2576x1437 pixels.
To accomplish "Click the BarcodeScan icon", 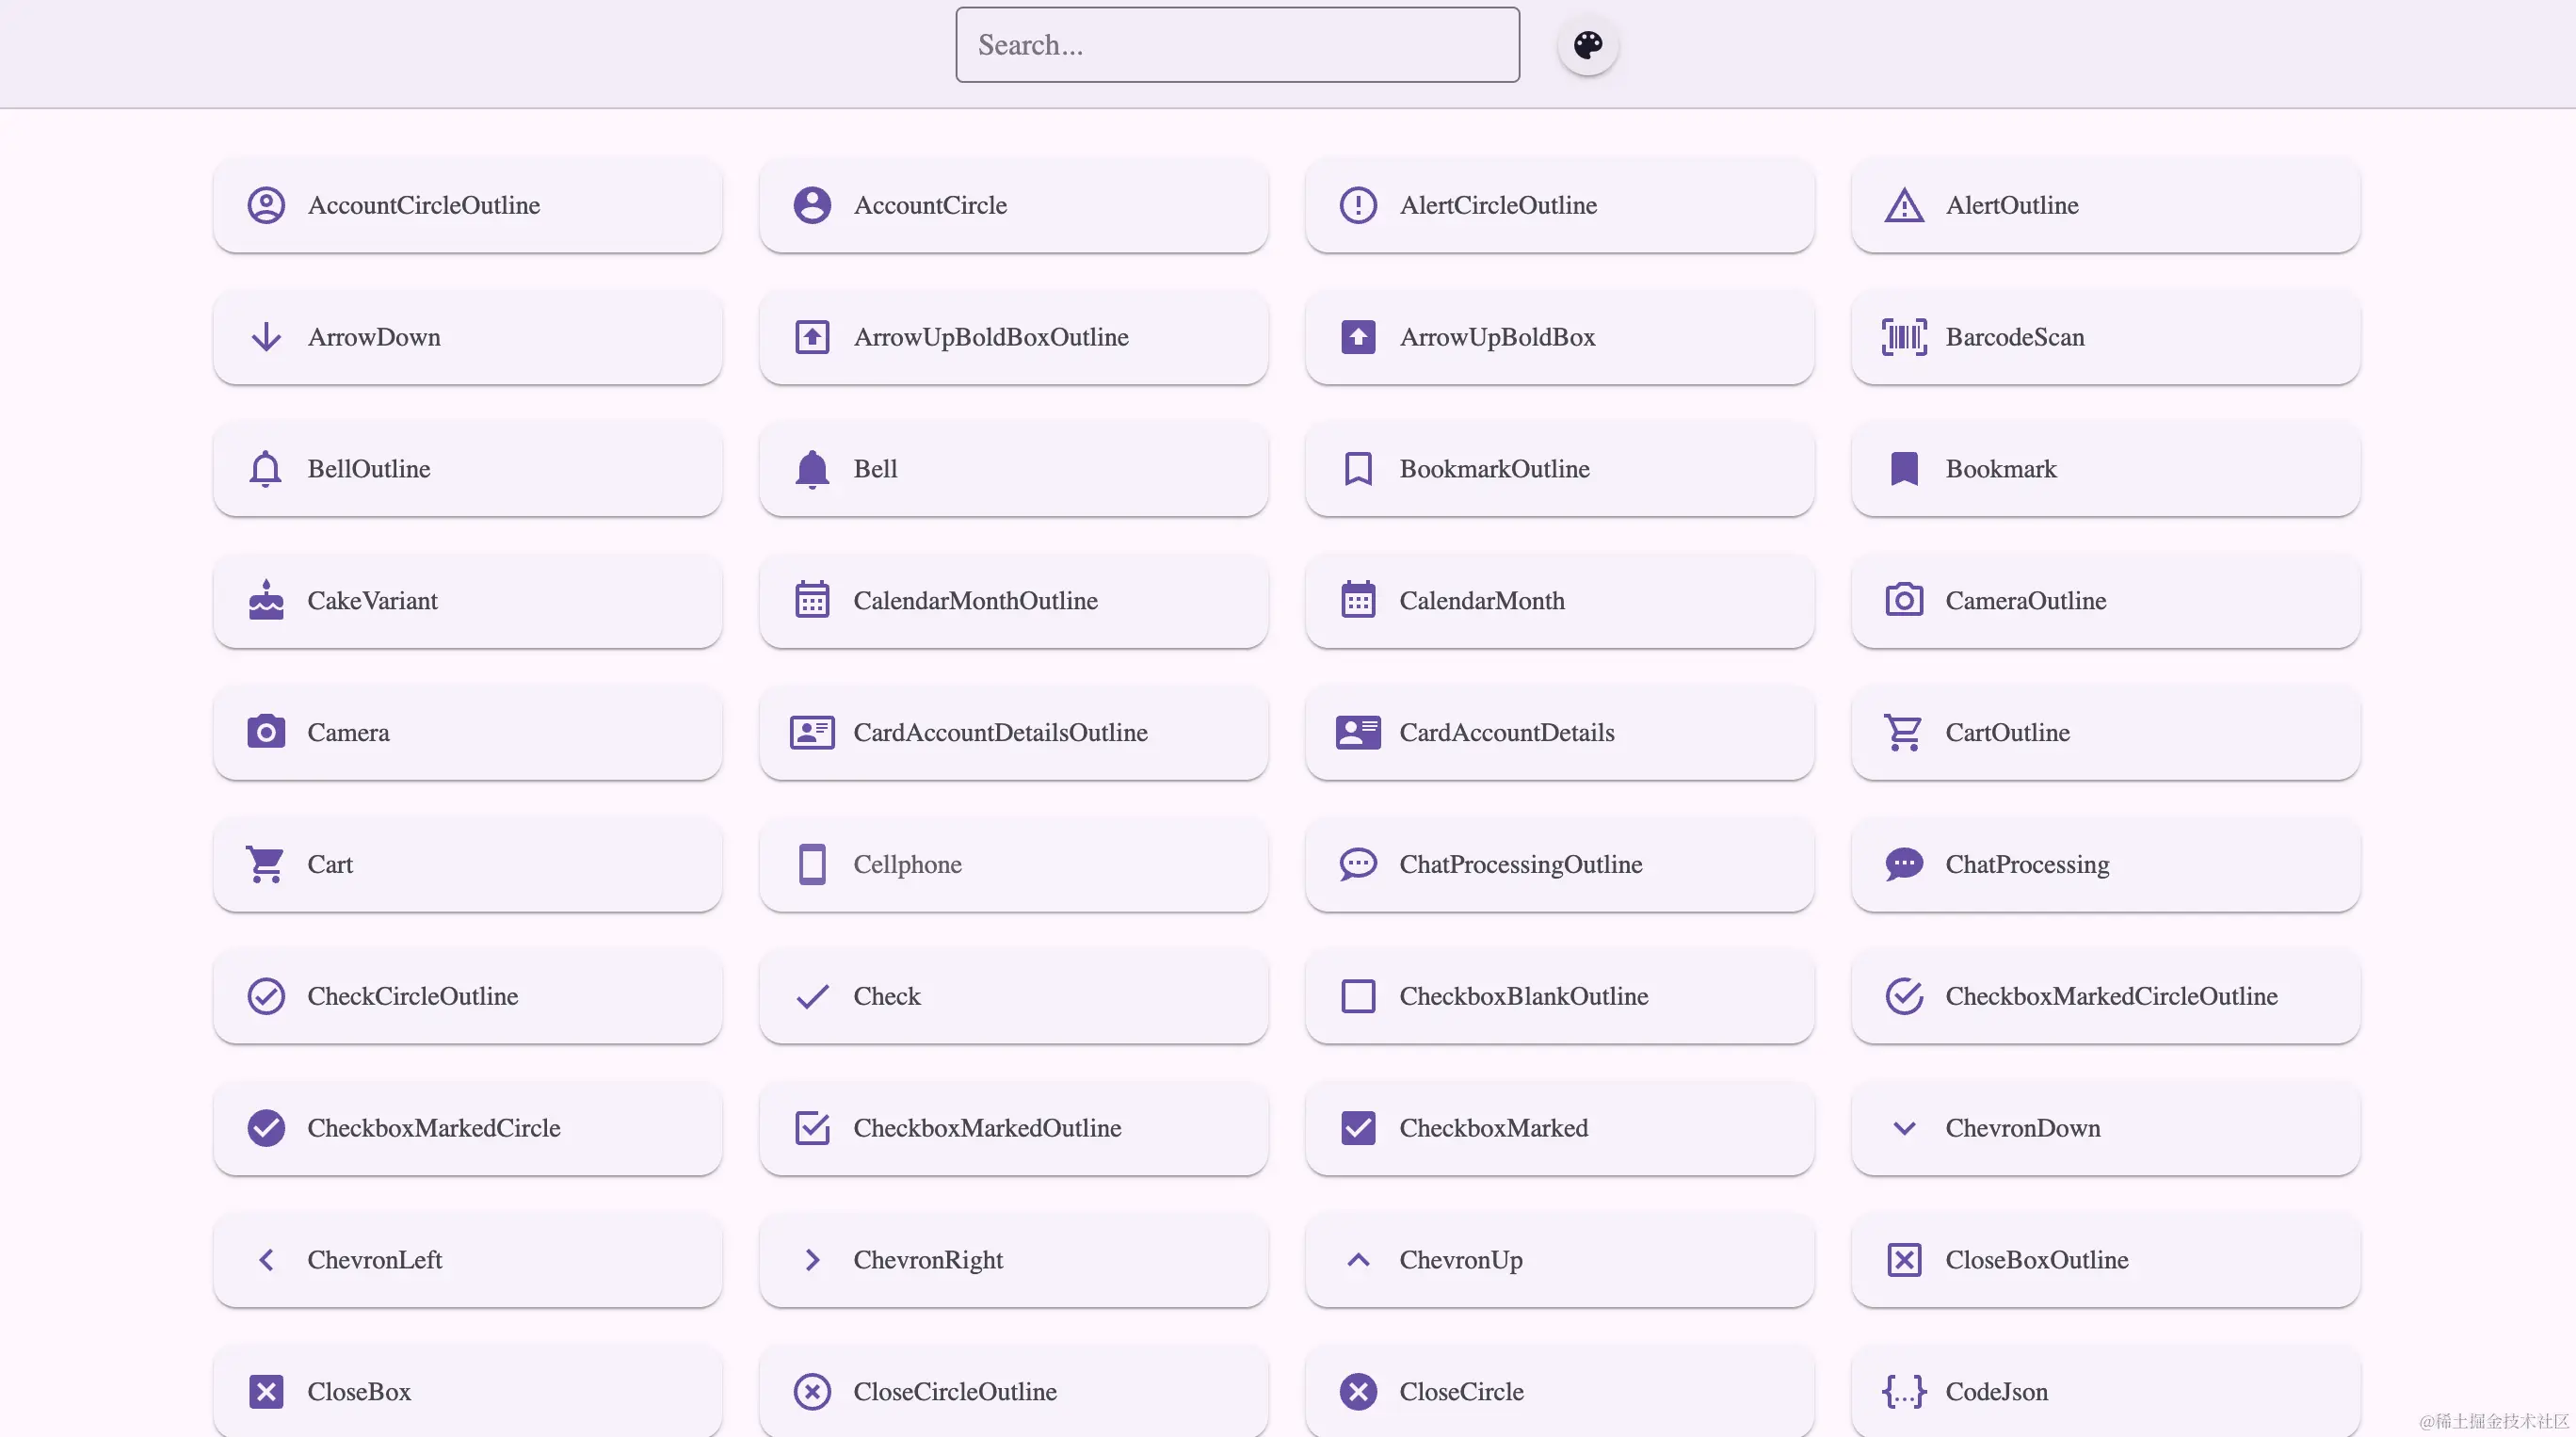I will coord(1903,337).
